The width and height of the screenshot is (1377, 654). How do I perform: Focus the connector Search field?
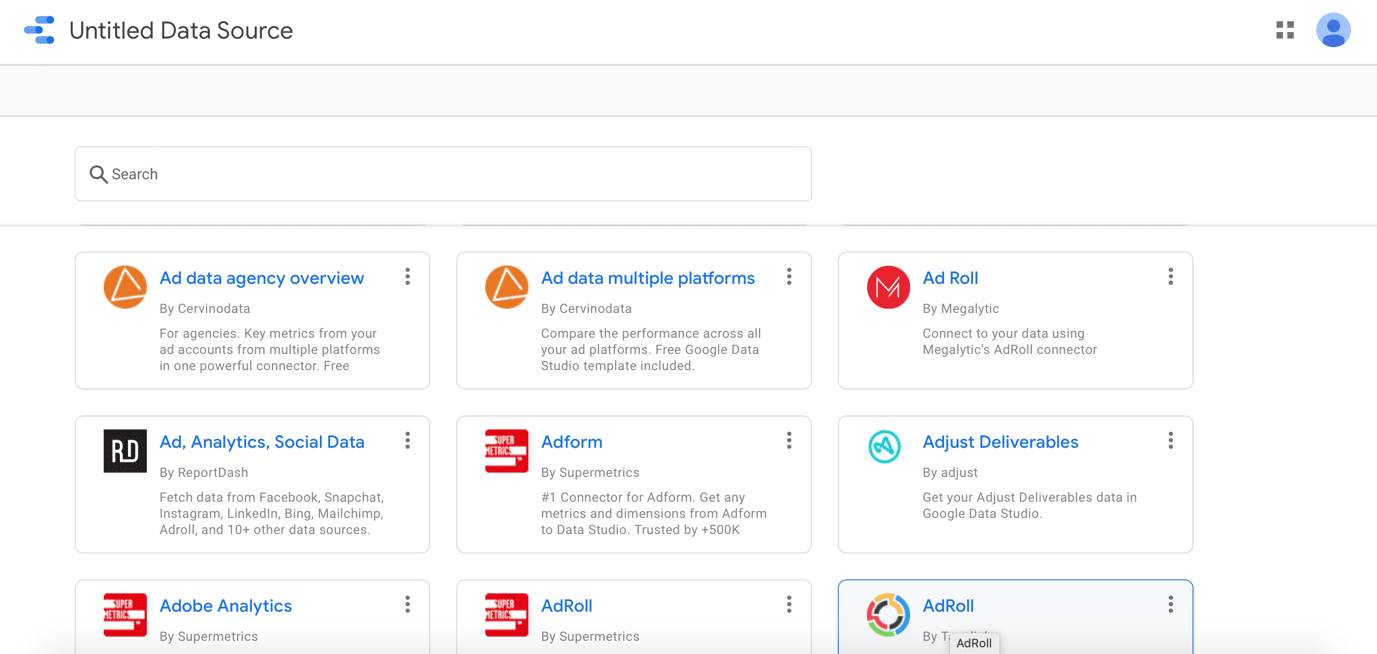tap(443, 174)
